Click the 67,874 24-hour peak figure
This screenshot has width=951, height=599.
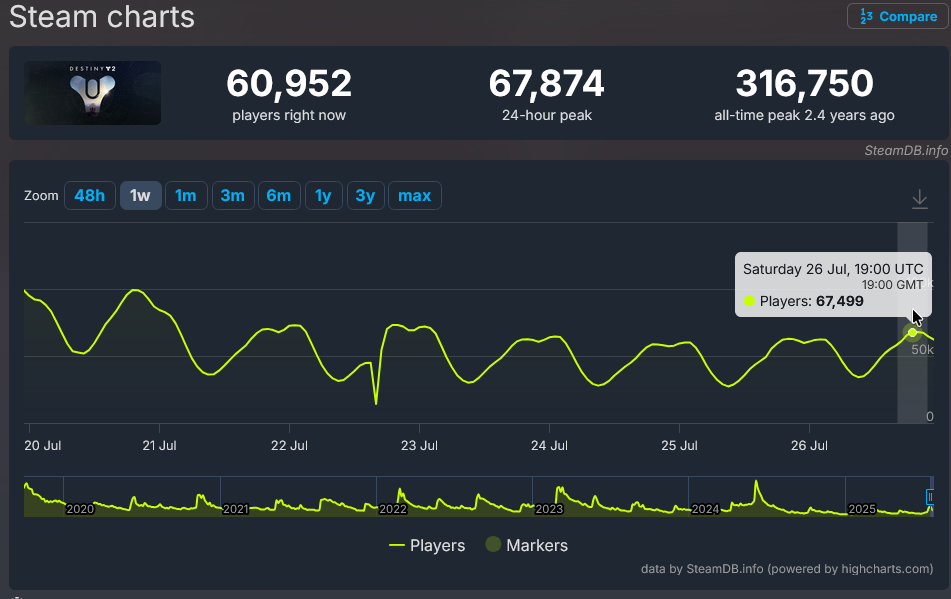(x=546, y=83)
